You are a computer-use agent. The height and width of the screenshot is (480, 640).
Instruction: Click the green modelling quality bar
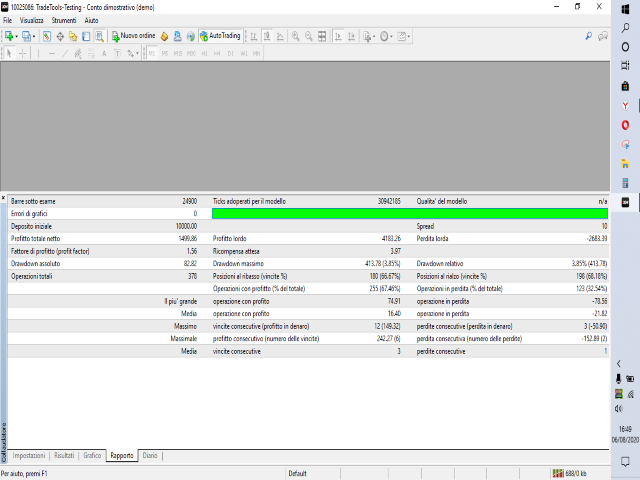[410, 213]
